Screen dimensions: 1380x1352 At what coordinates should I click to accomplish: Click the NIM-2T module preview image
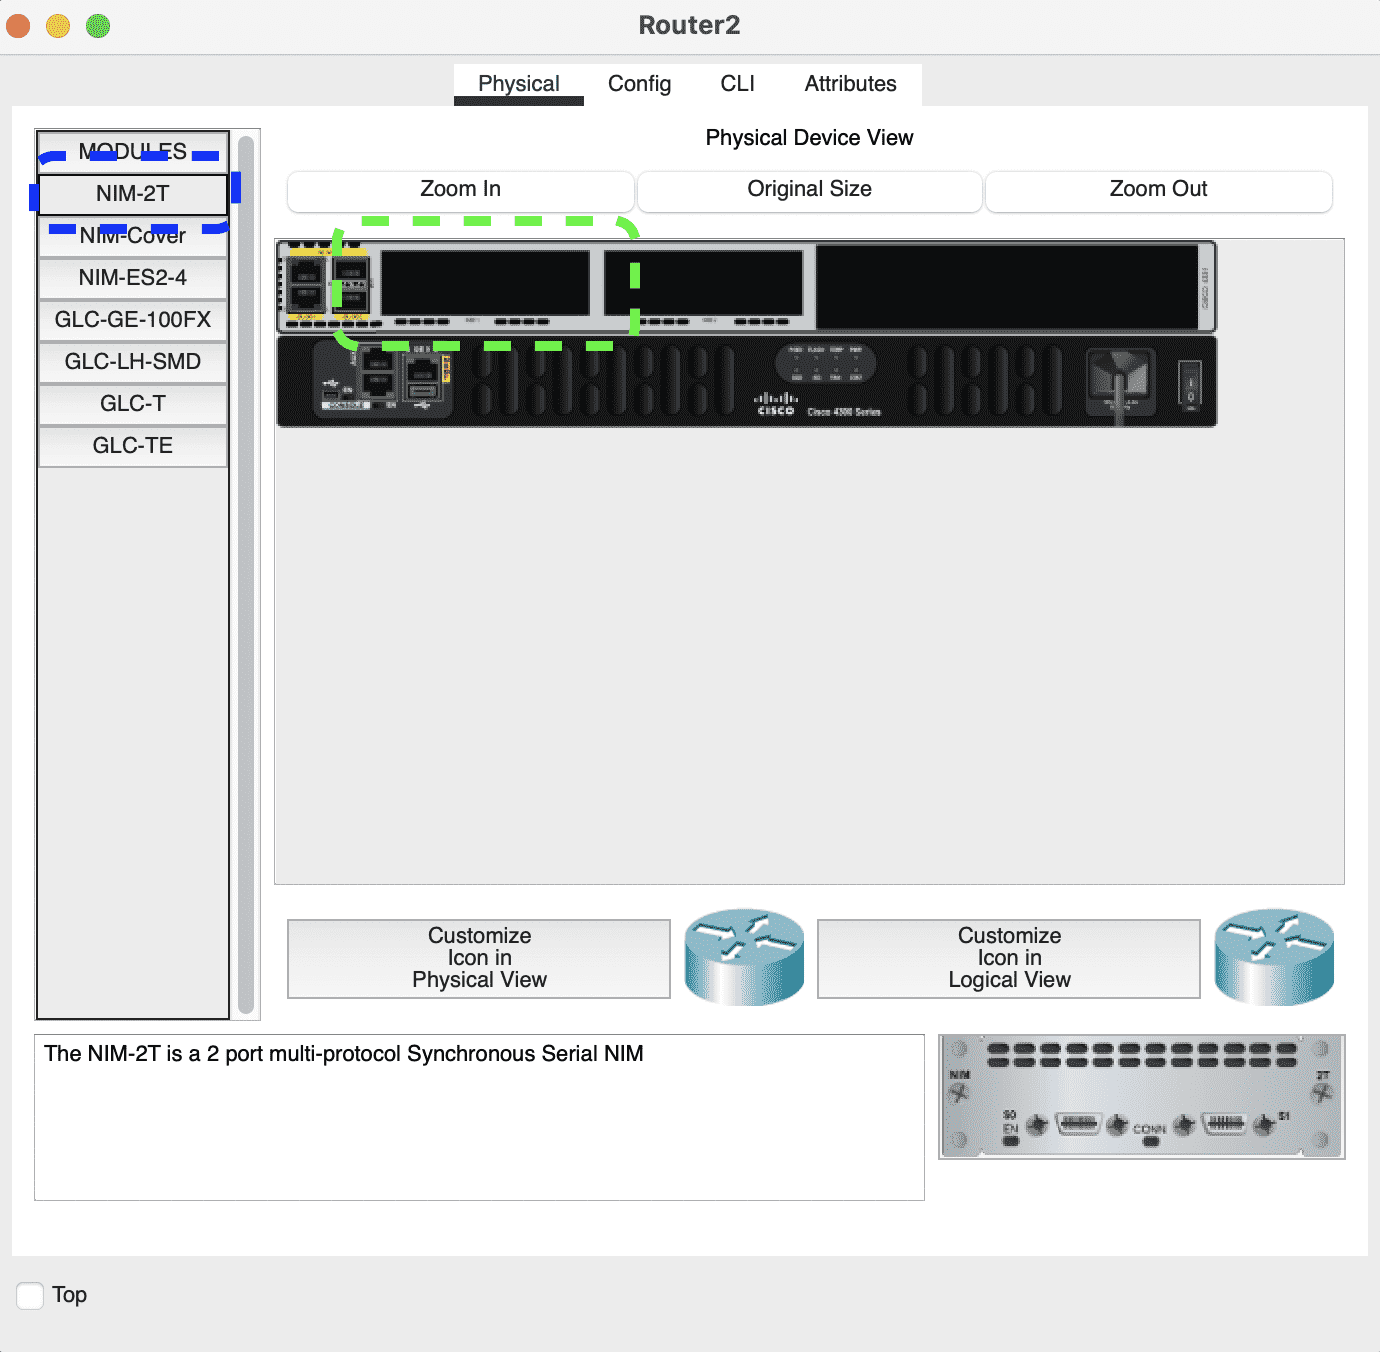(1142, 1097)
